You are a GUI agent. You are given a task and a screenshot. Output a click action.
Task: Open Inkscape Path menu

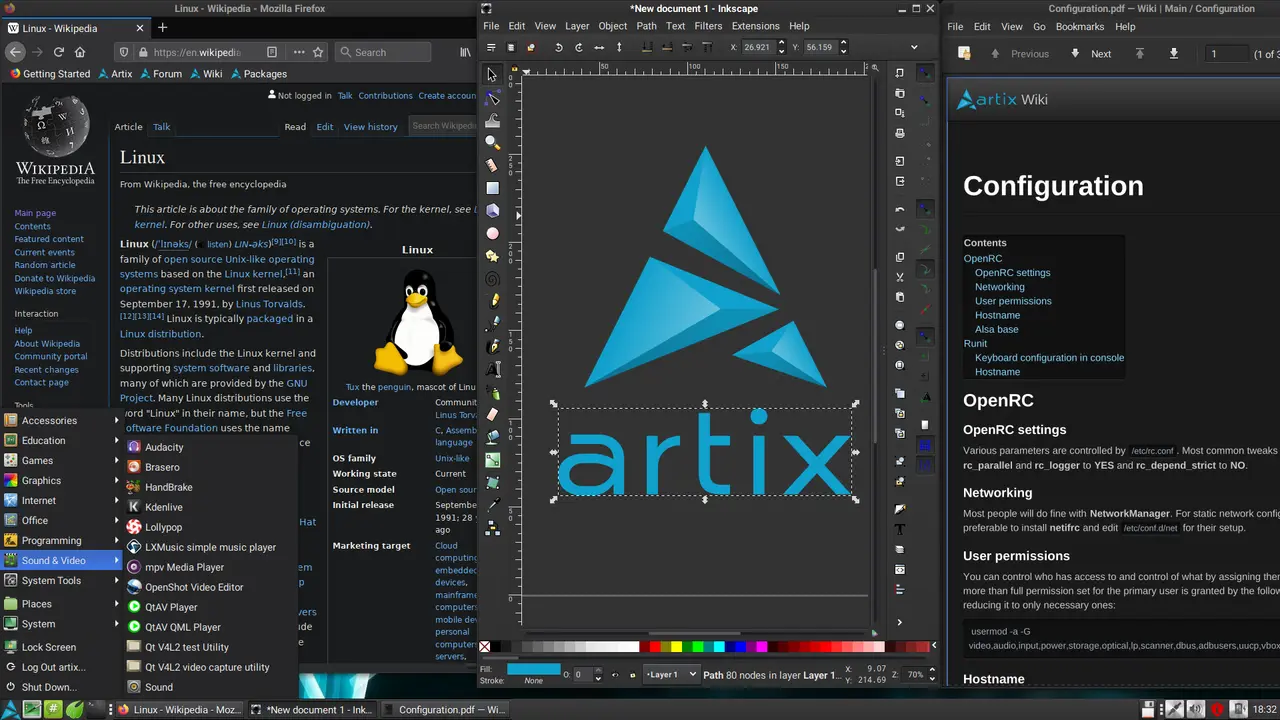(647, 26)
